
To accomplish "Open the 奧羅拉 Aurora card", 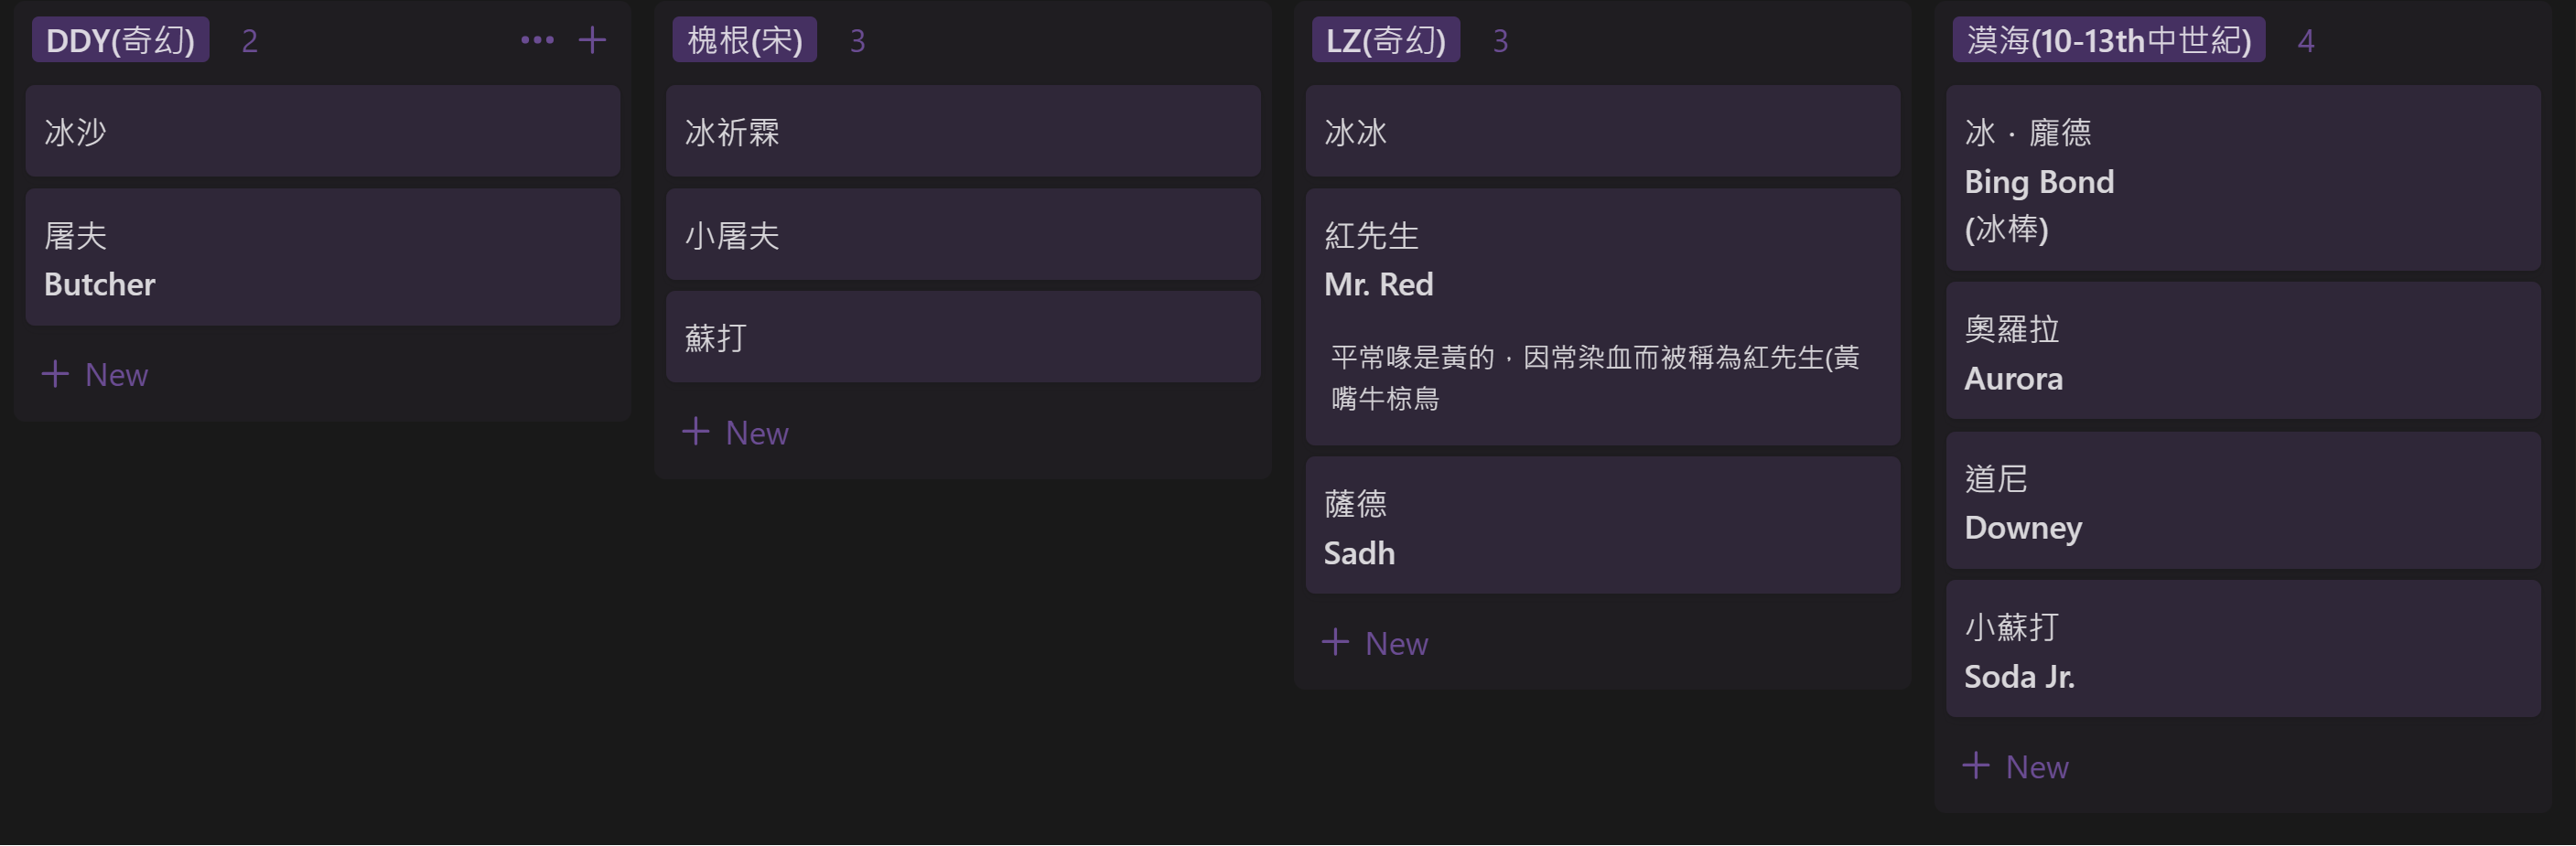I will (2243, 351).
